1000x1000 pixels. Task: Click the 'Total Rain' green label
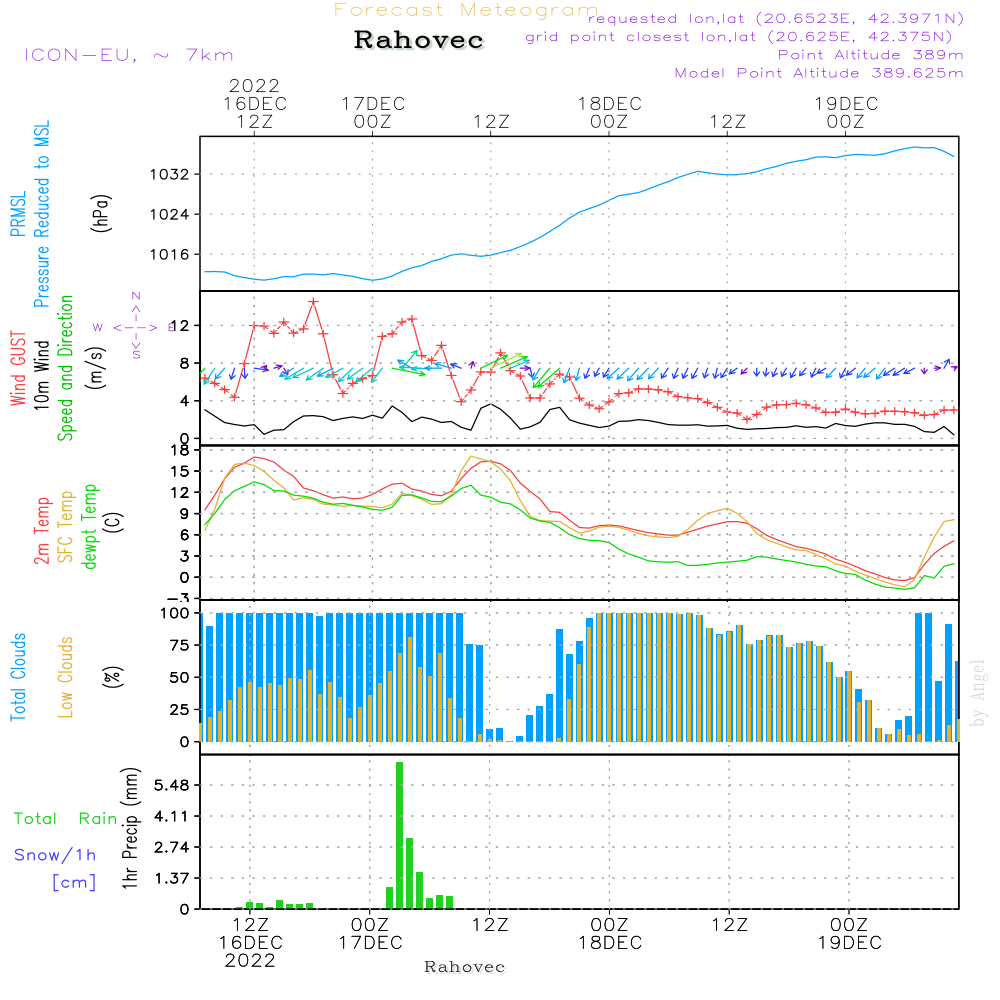[66, 818]
